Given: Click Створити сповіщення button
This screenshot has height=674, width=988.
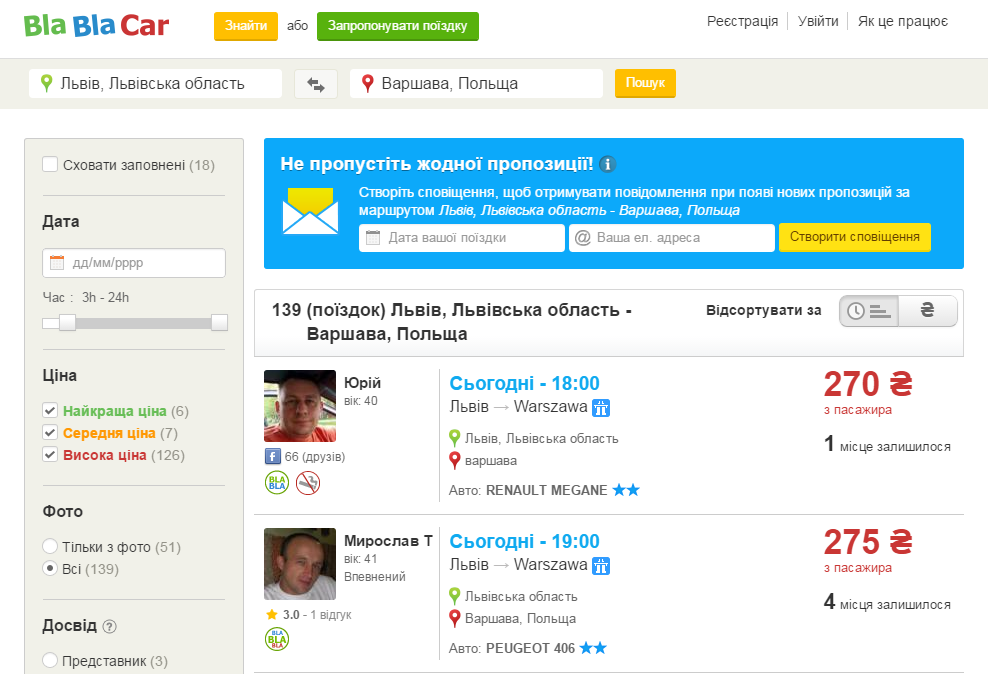Looking at the screenshot, I should point(854,237).
